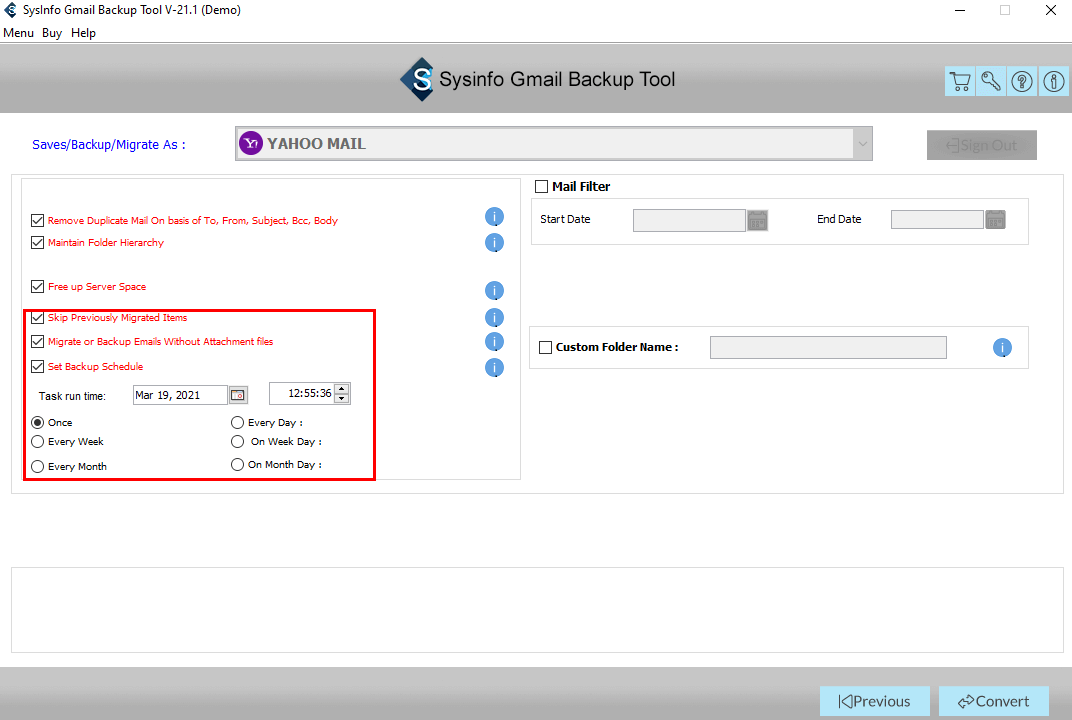Uncheck Remove Duplicate Mail checkbox

pyautogui.click(x=38, y=220)
